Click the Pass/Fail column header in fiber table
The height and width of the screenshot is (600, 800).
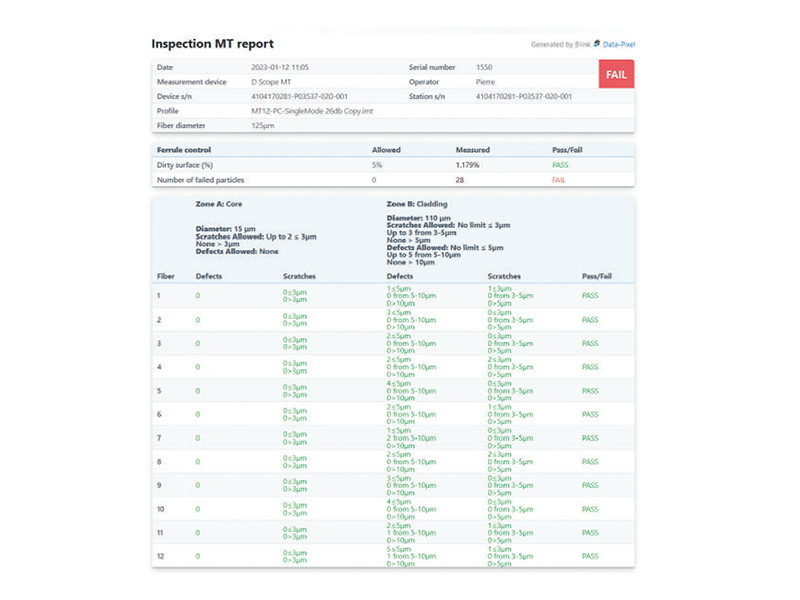tap(598, 274)
